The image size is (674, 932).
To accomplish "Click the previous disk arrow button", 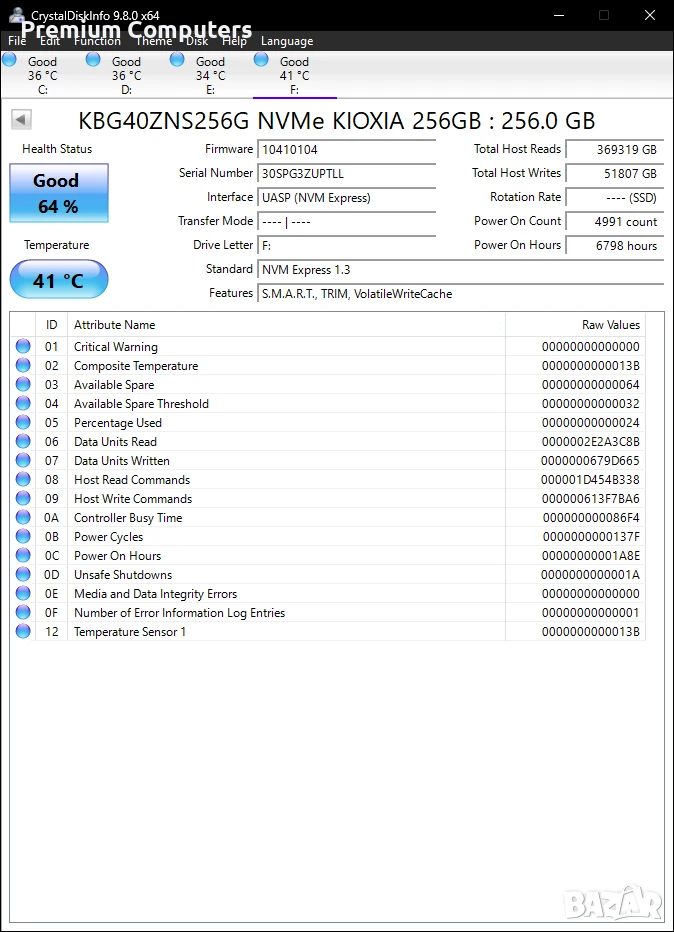I will 21,120.
